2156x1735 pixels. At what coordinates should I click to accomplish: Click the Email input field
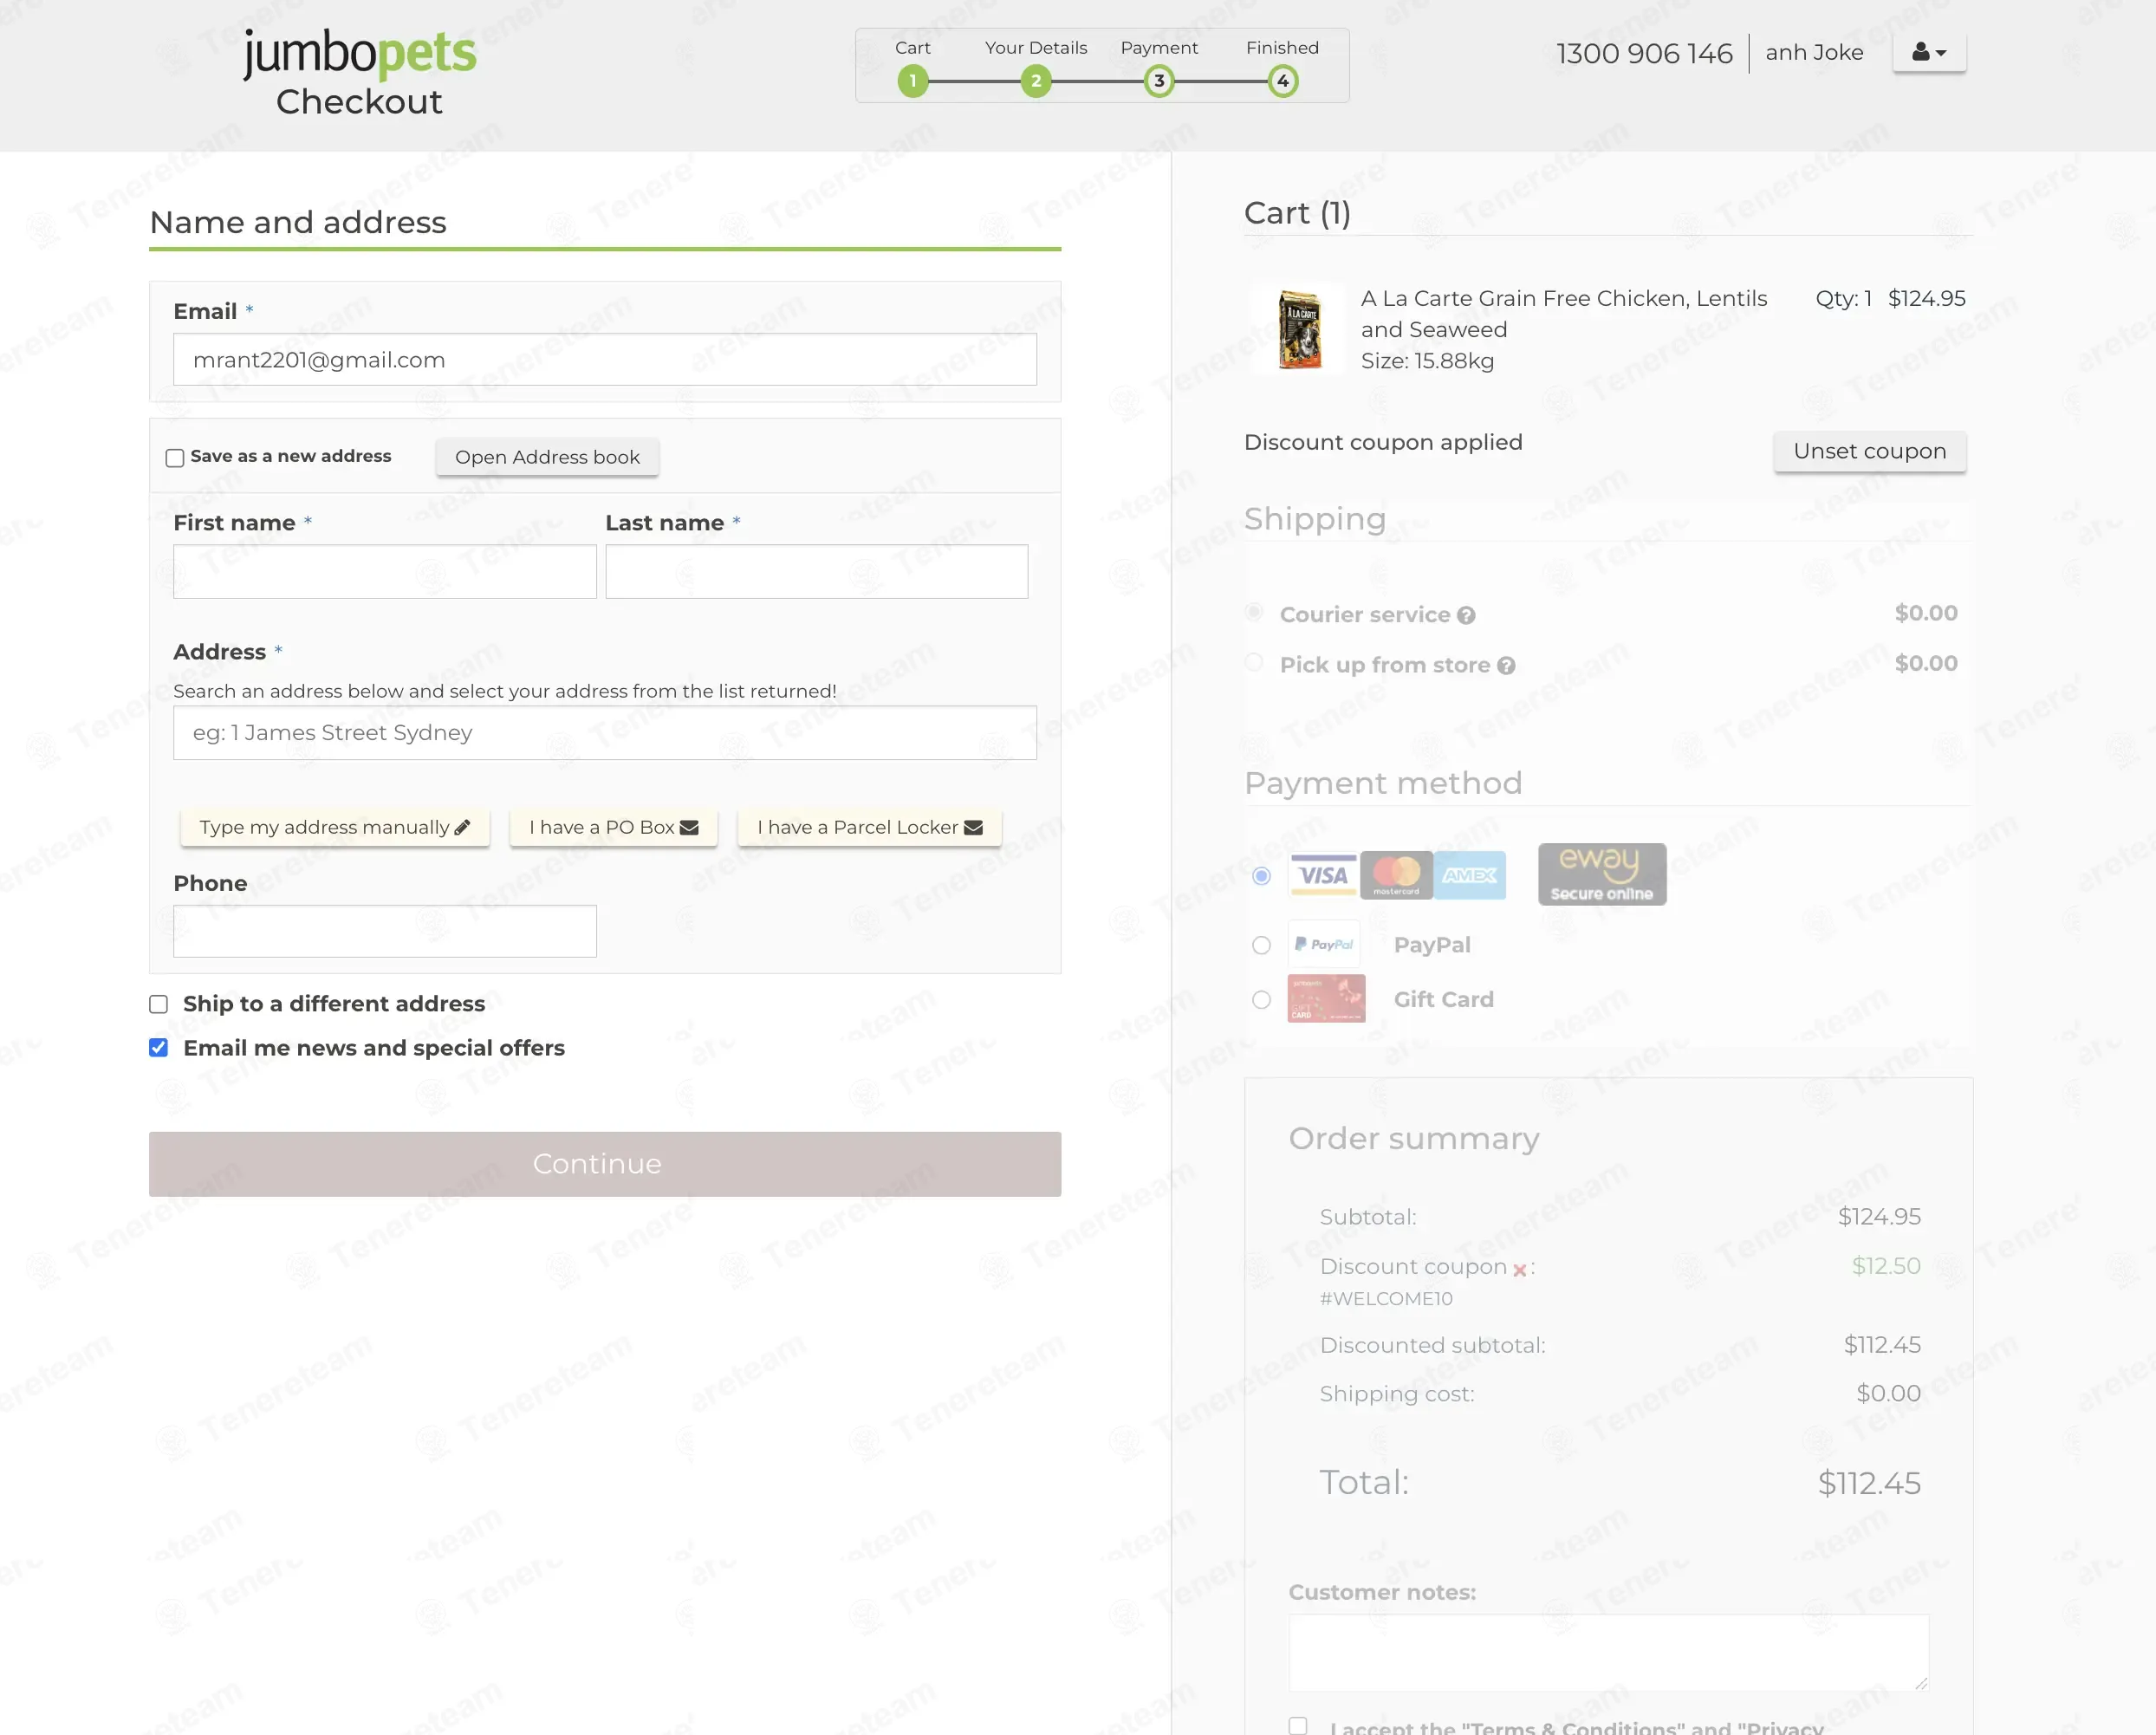point(605,360)
